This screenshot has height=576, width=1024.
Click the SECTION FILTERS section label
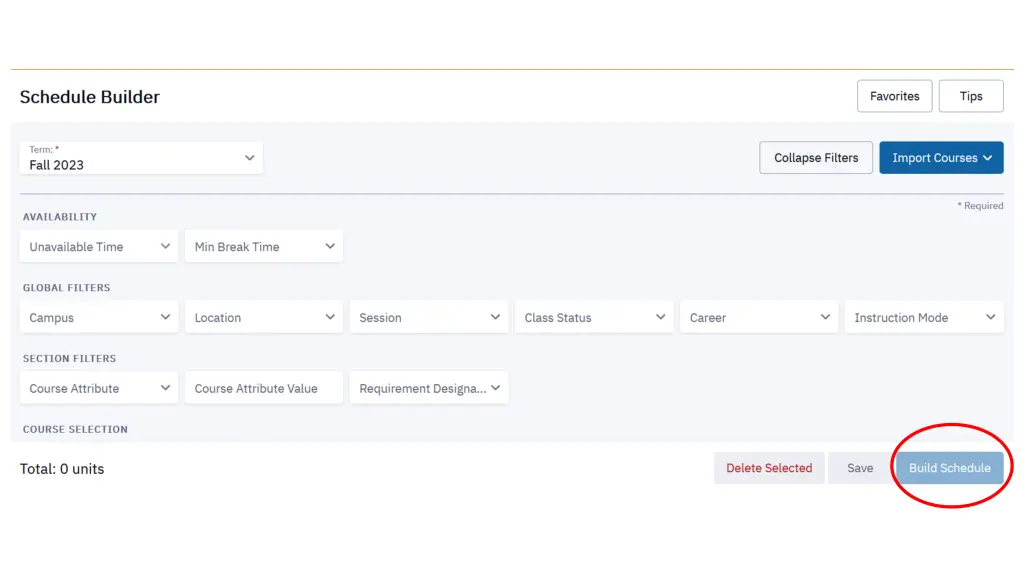[x=69, y=359]
